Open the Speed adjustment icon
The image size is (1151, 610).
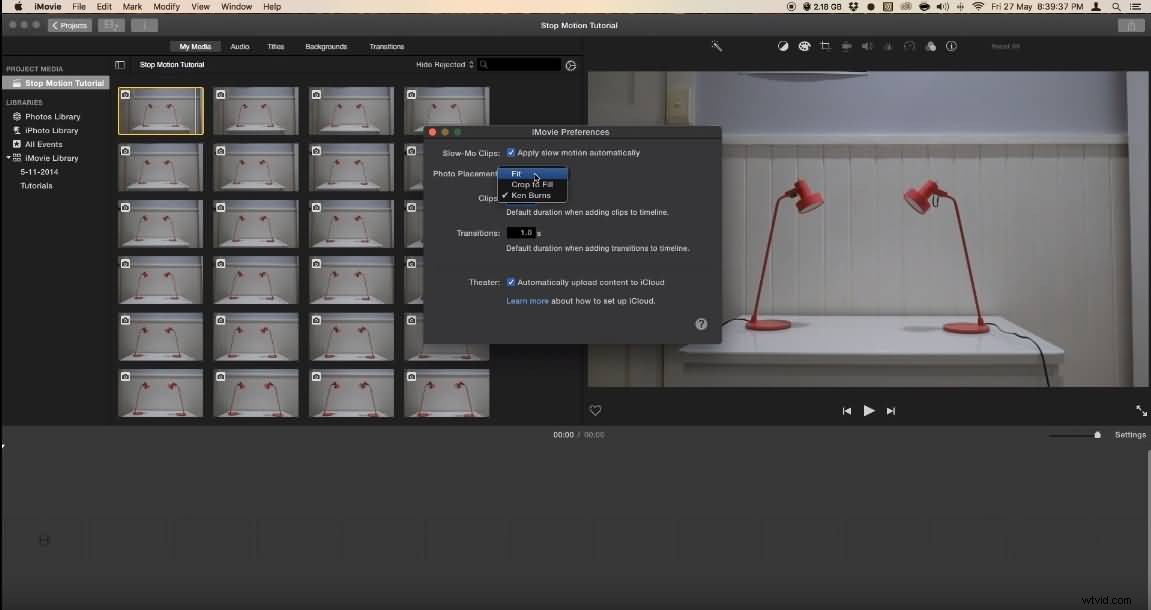click(x=909, y=46)
